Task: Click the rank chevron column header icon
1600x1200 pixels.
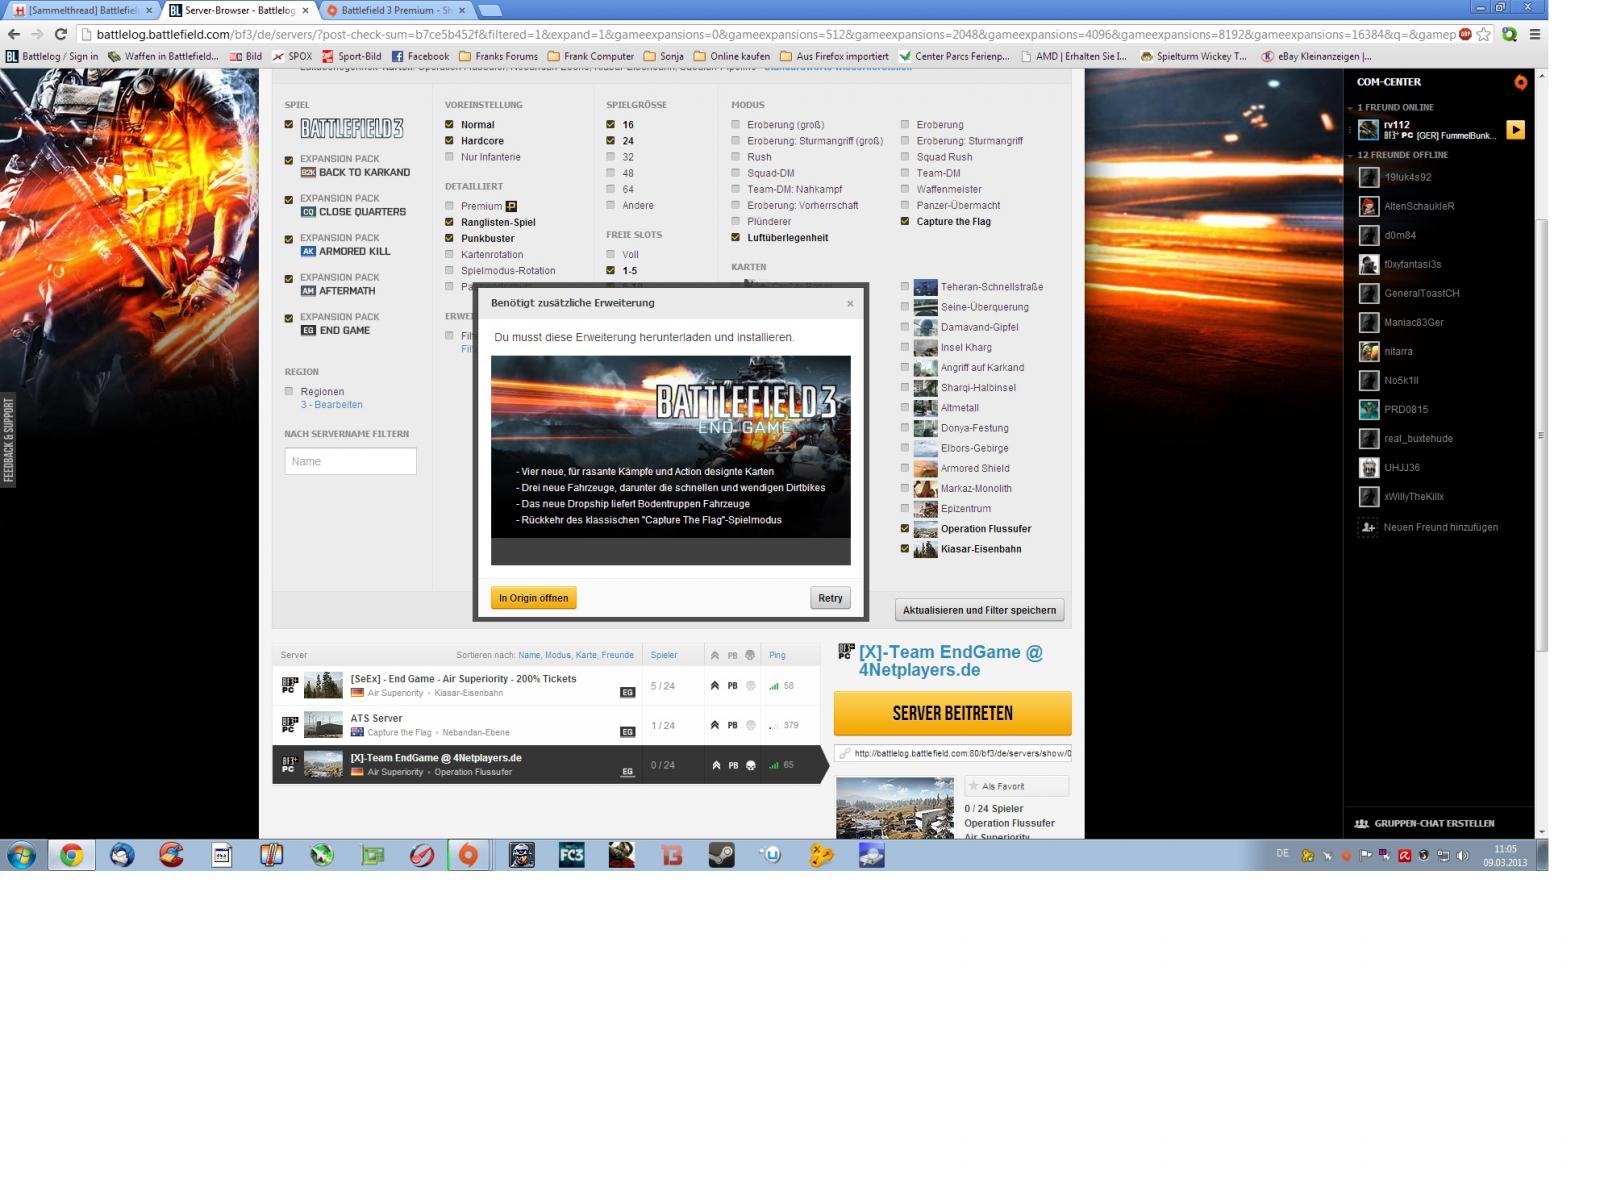Action: (714, 655)
